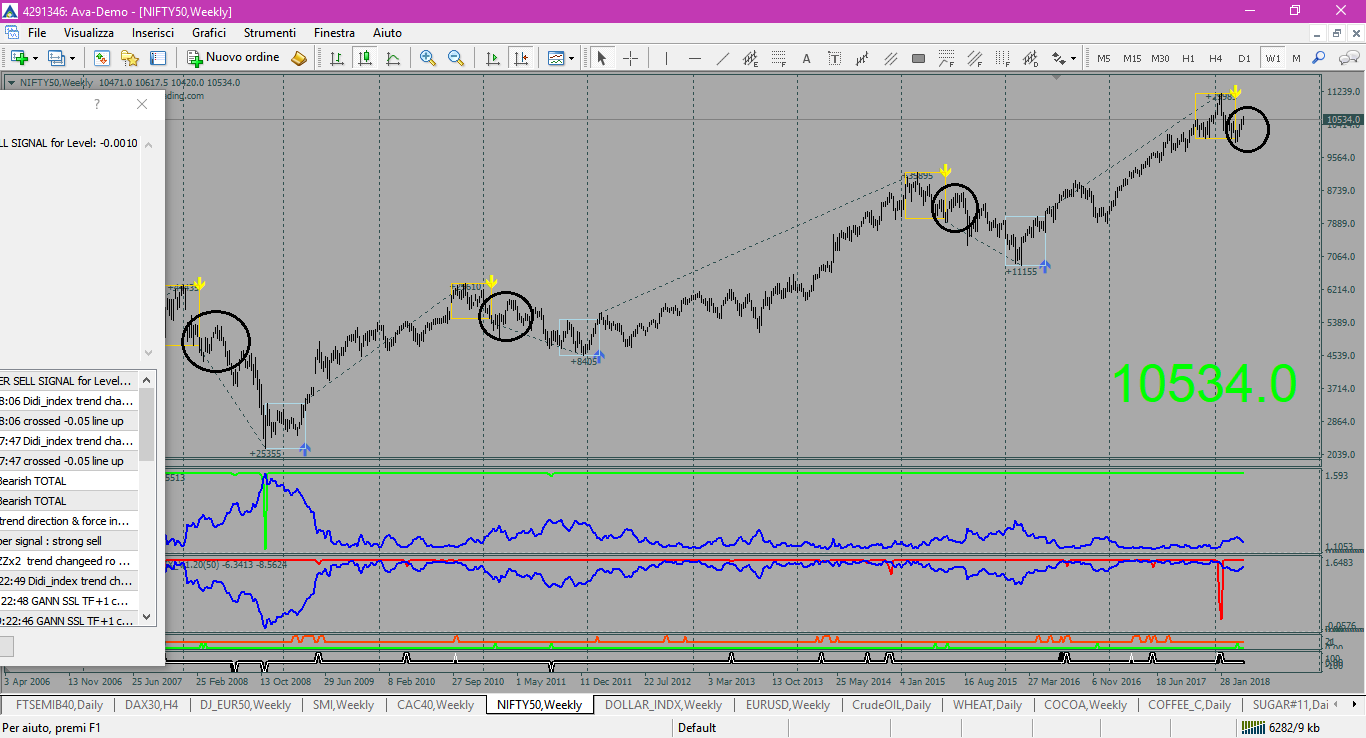Close the alert dialog
Screen dimensions: 1366x738
pyautogui.click(x=142, y=104)
